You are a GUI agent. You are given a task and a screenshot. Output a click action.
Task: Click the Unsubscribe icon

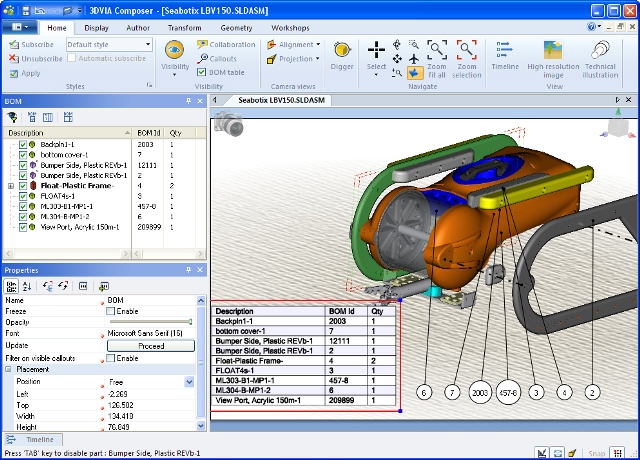tap(14, 59)
